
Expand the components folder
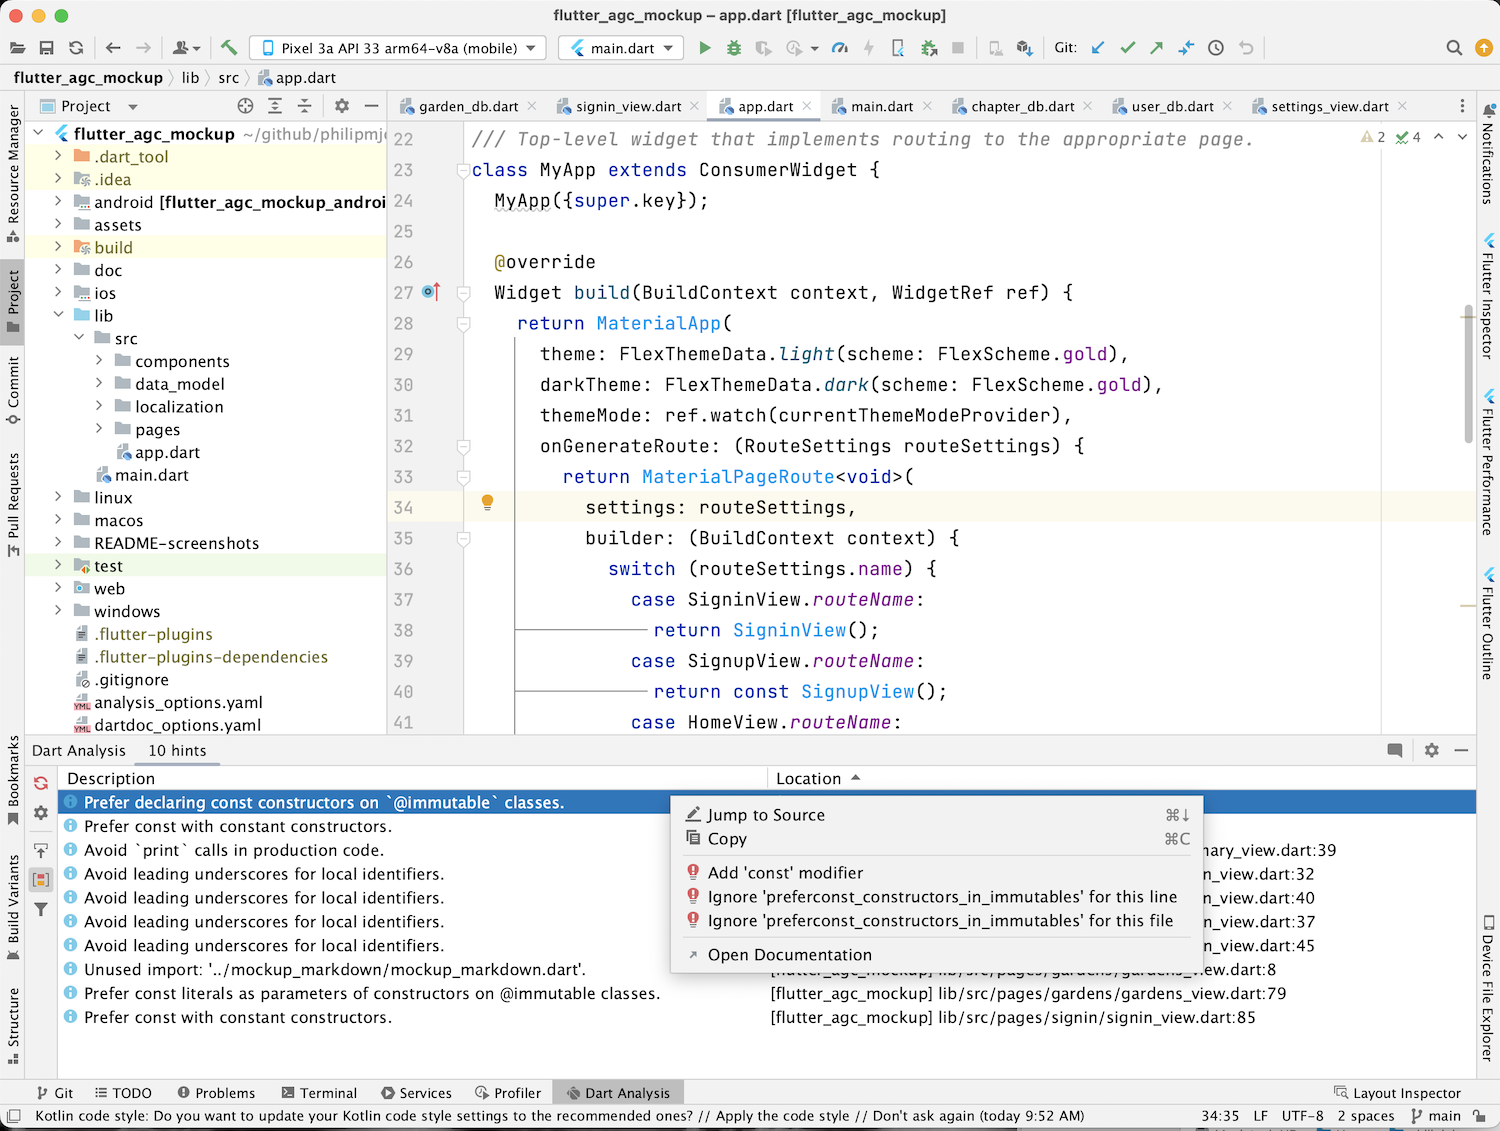[x=99, y=361]
